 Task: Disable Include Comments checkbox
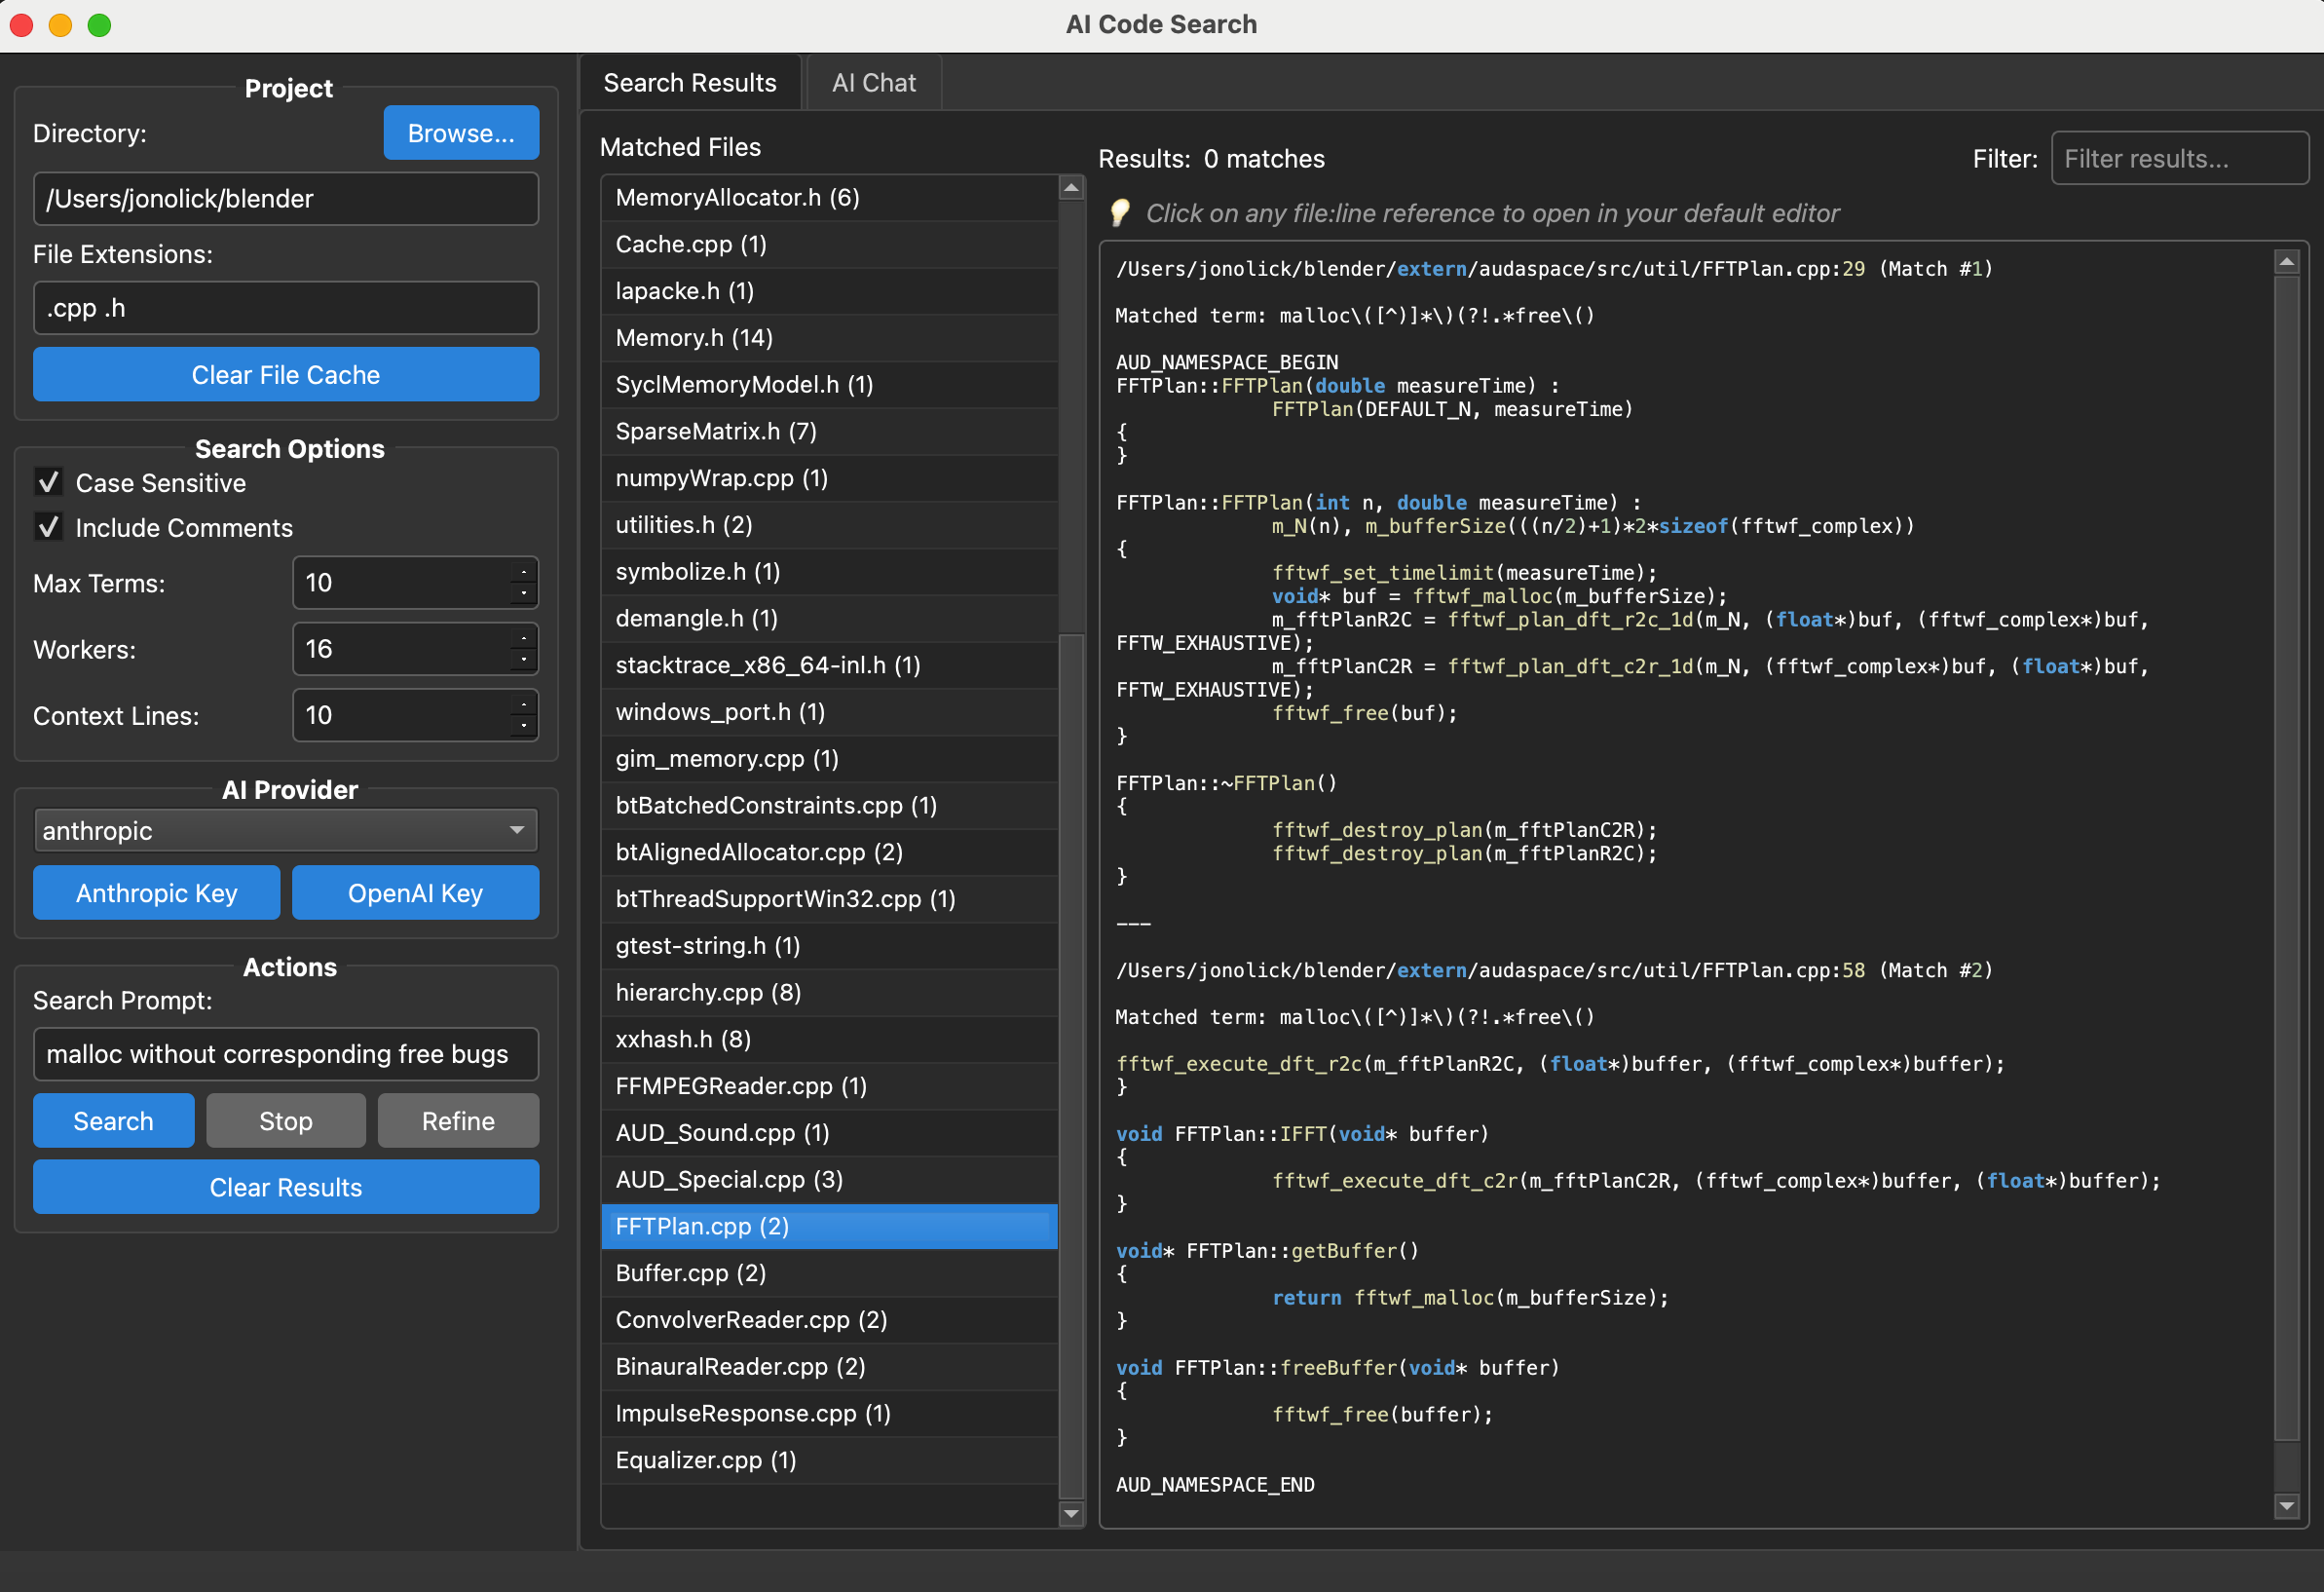(x=48, y=527)
